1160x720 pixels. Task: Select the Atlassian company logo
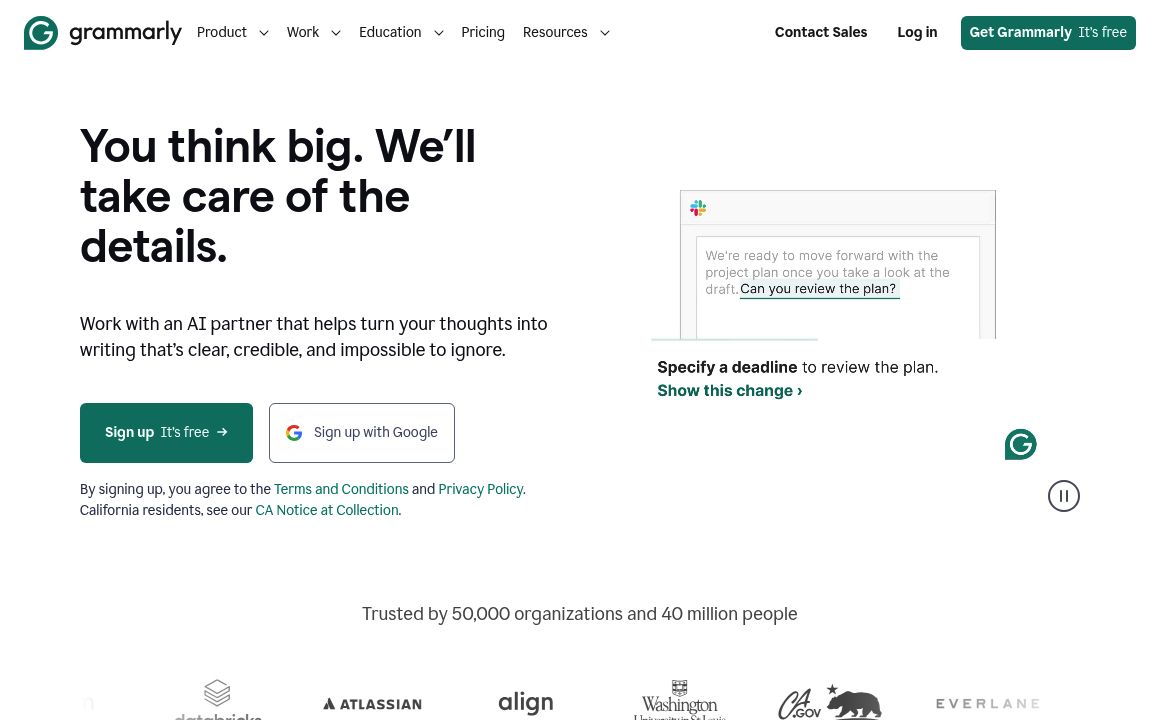coord(372,703)
